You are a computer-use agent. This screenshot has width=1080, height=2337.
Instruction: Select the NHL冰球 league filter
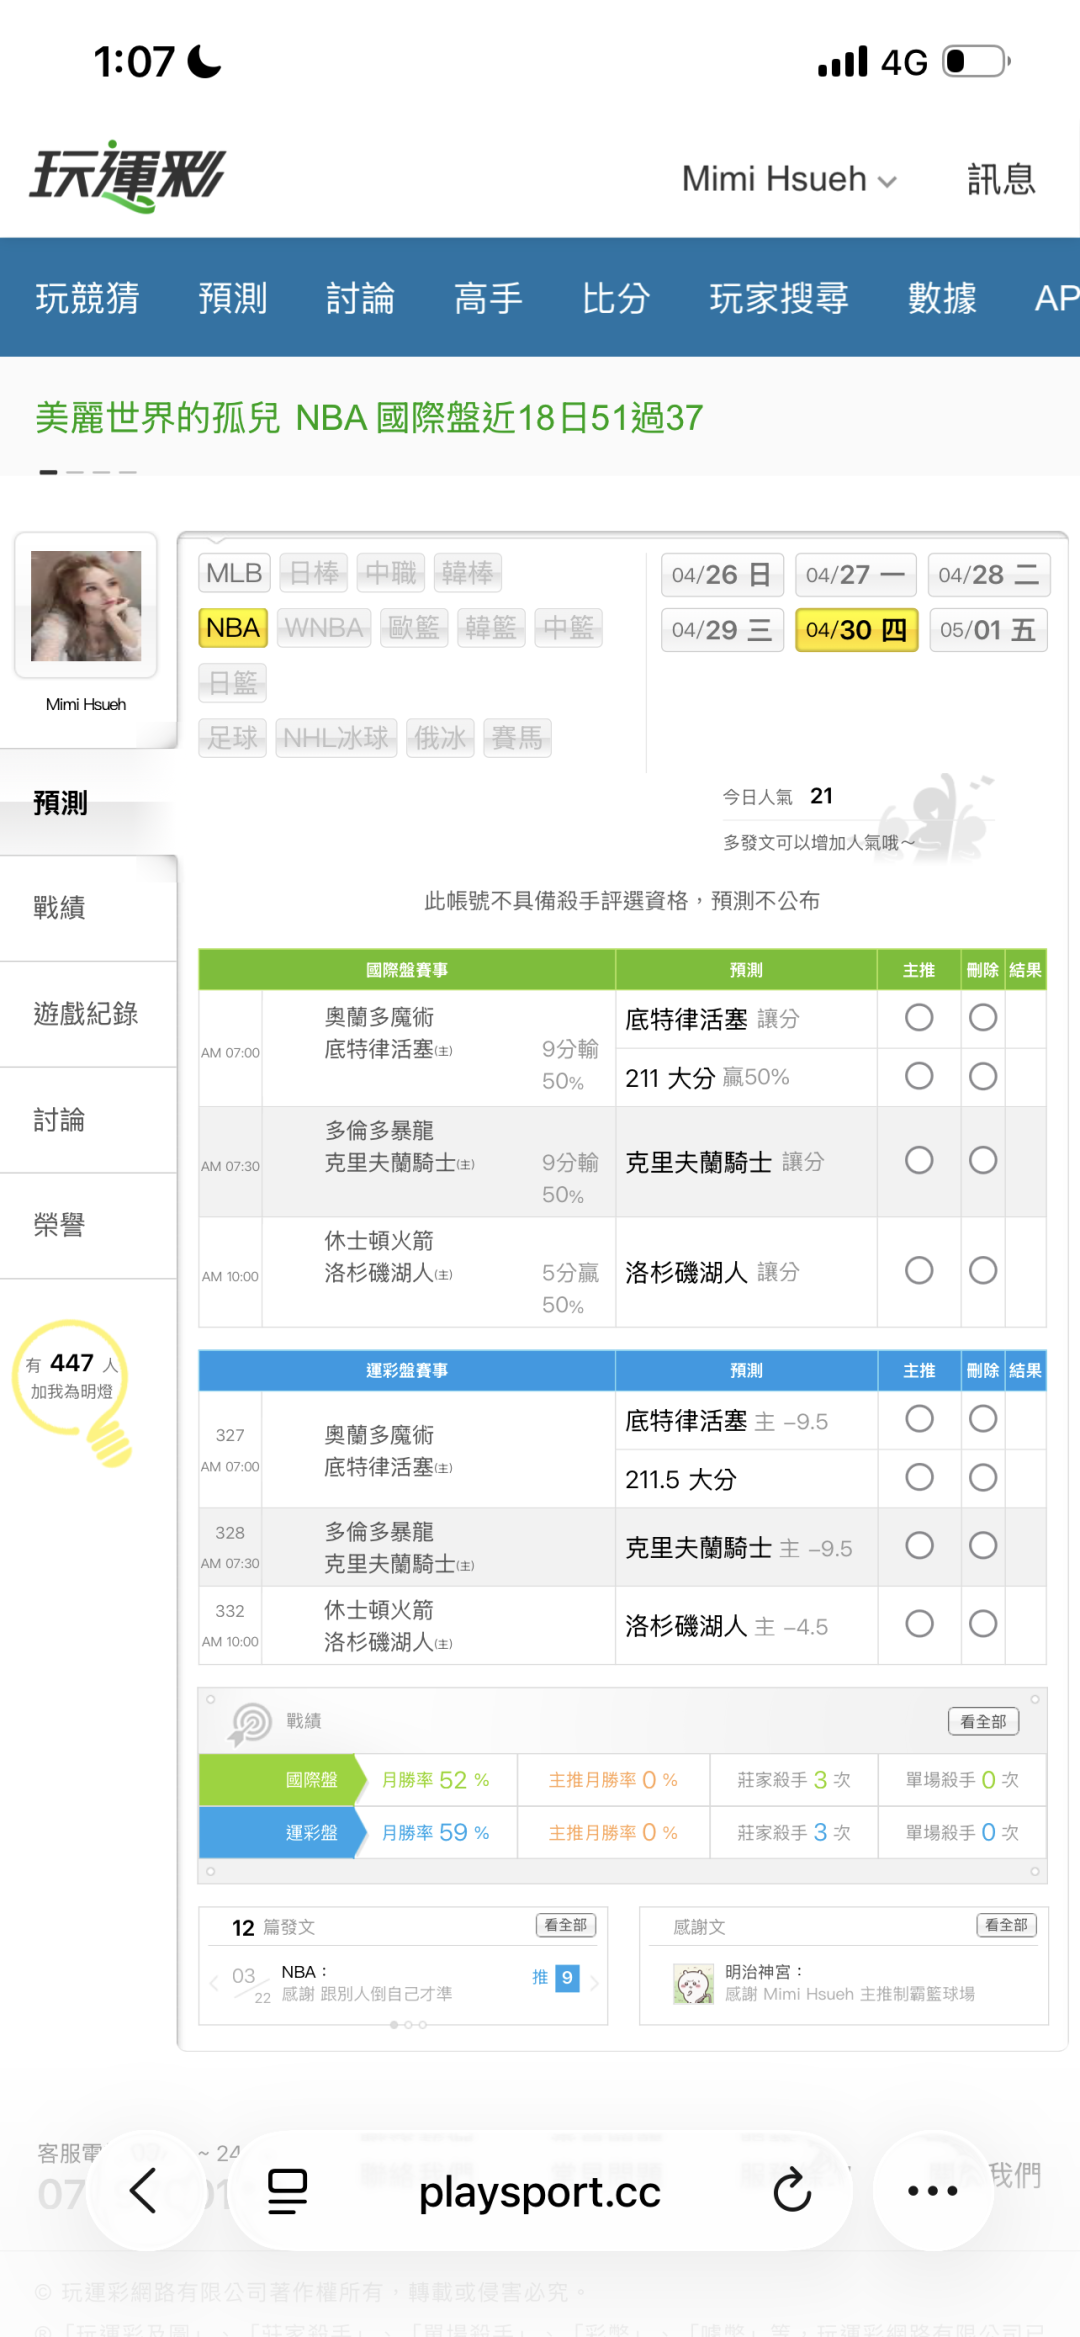coord(336,738)
